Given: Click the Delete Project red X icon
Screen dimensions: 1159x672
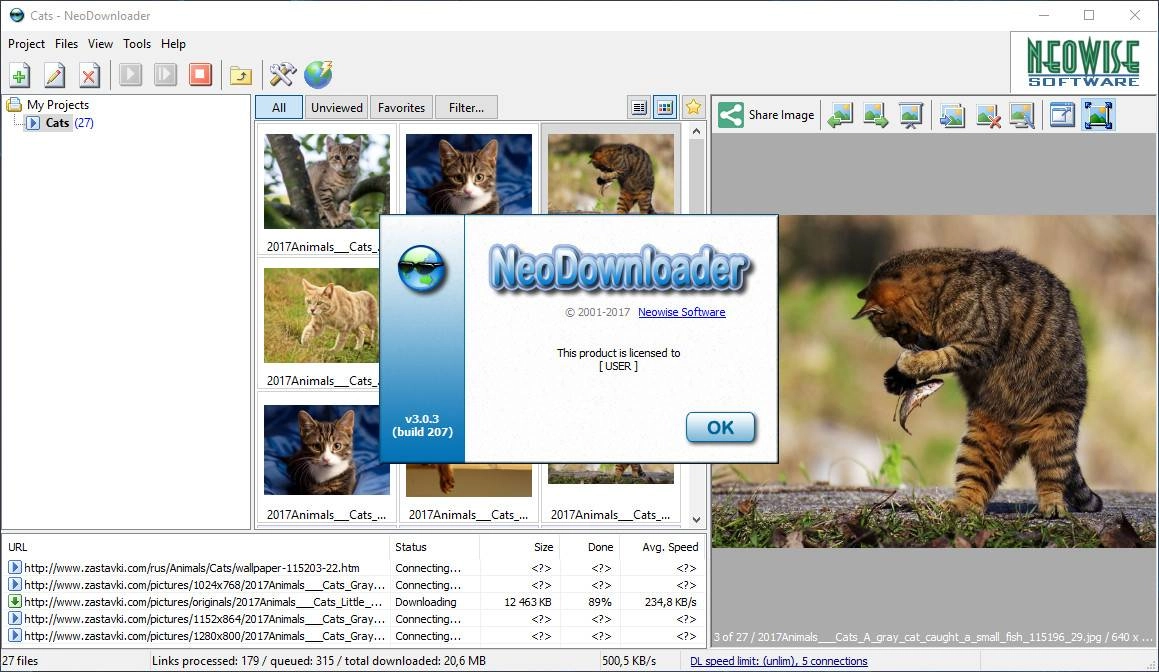Looking at the screenshot, I should click(89, 75).
